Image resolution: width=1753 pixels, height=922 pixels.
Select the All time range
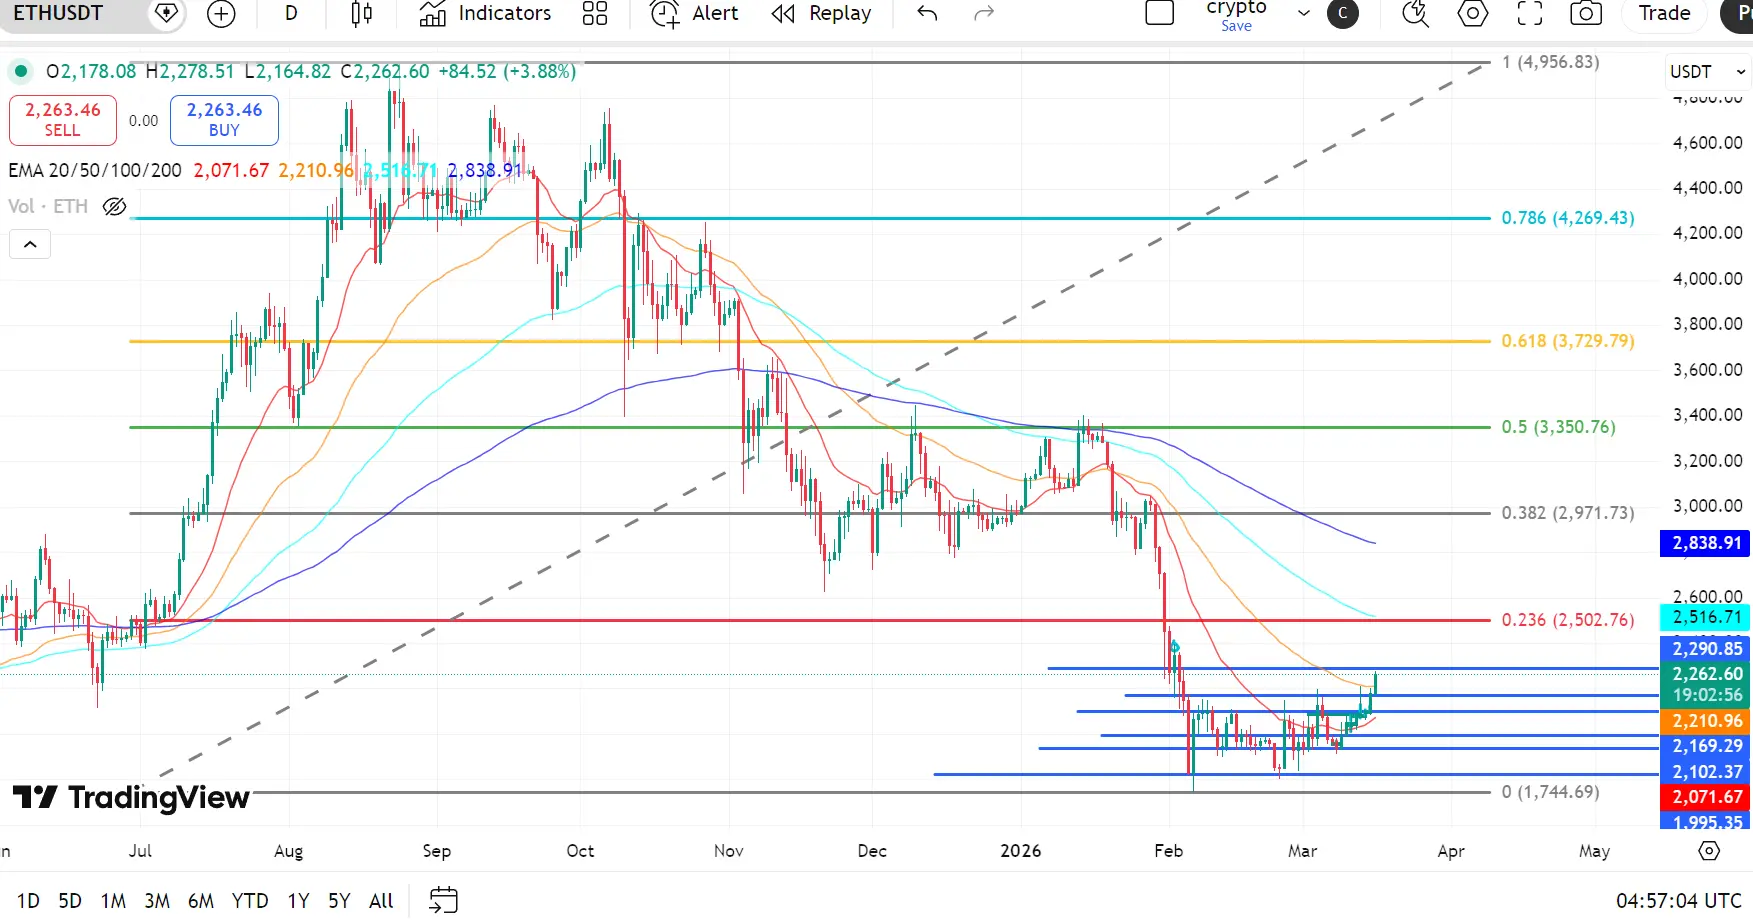point(381,901)
